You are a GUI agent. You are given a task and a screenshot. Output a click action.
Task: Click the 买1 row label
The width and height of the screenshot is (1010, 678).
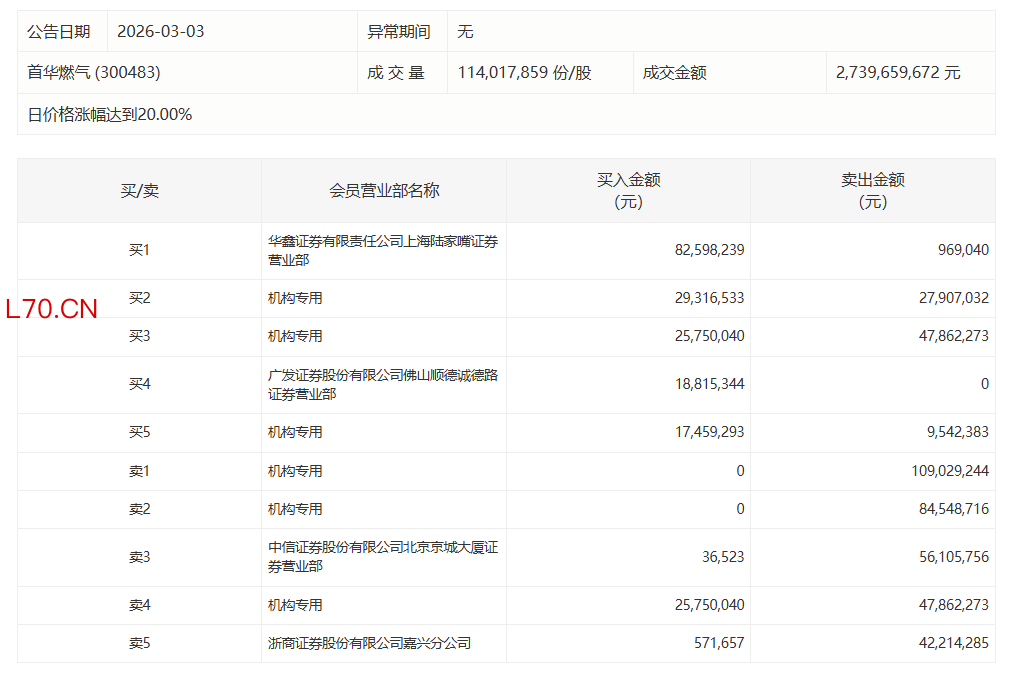click(x=139, y=251)
